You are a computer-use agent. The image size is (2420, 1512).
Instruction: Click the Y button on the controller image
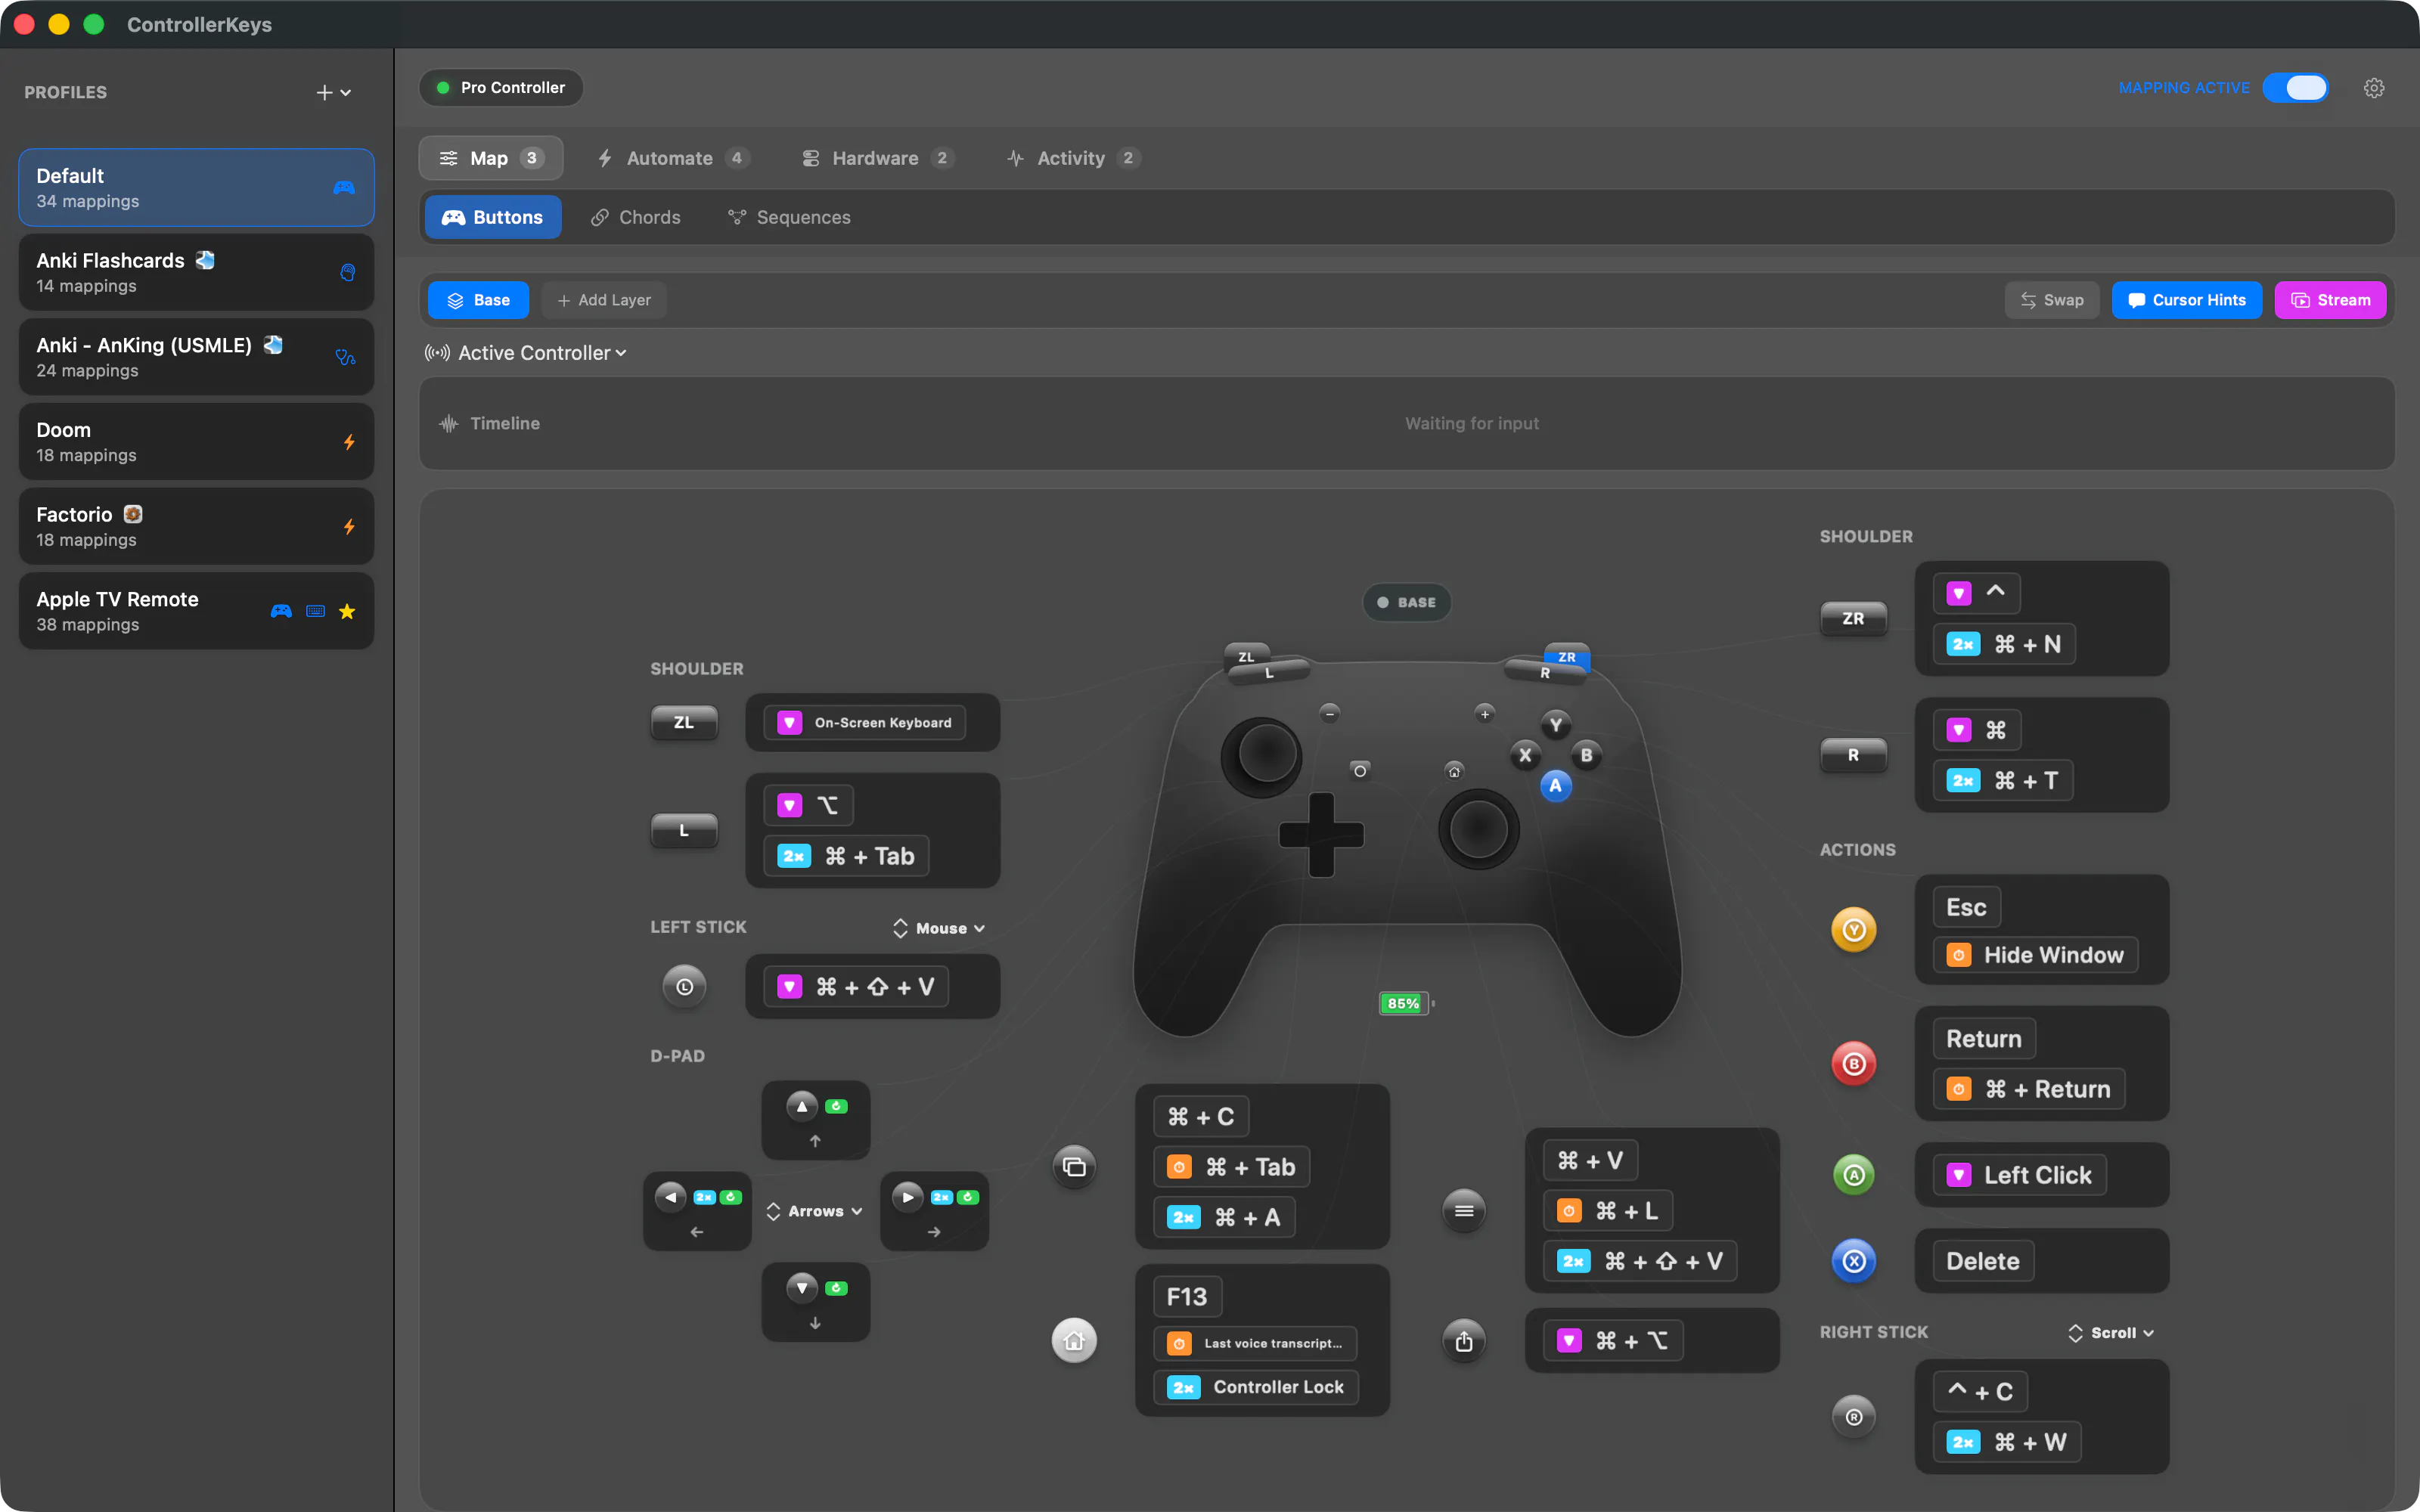pyautogui.click(x=1555, y=725)
